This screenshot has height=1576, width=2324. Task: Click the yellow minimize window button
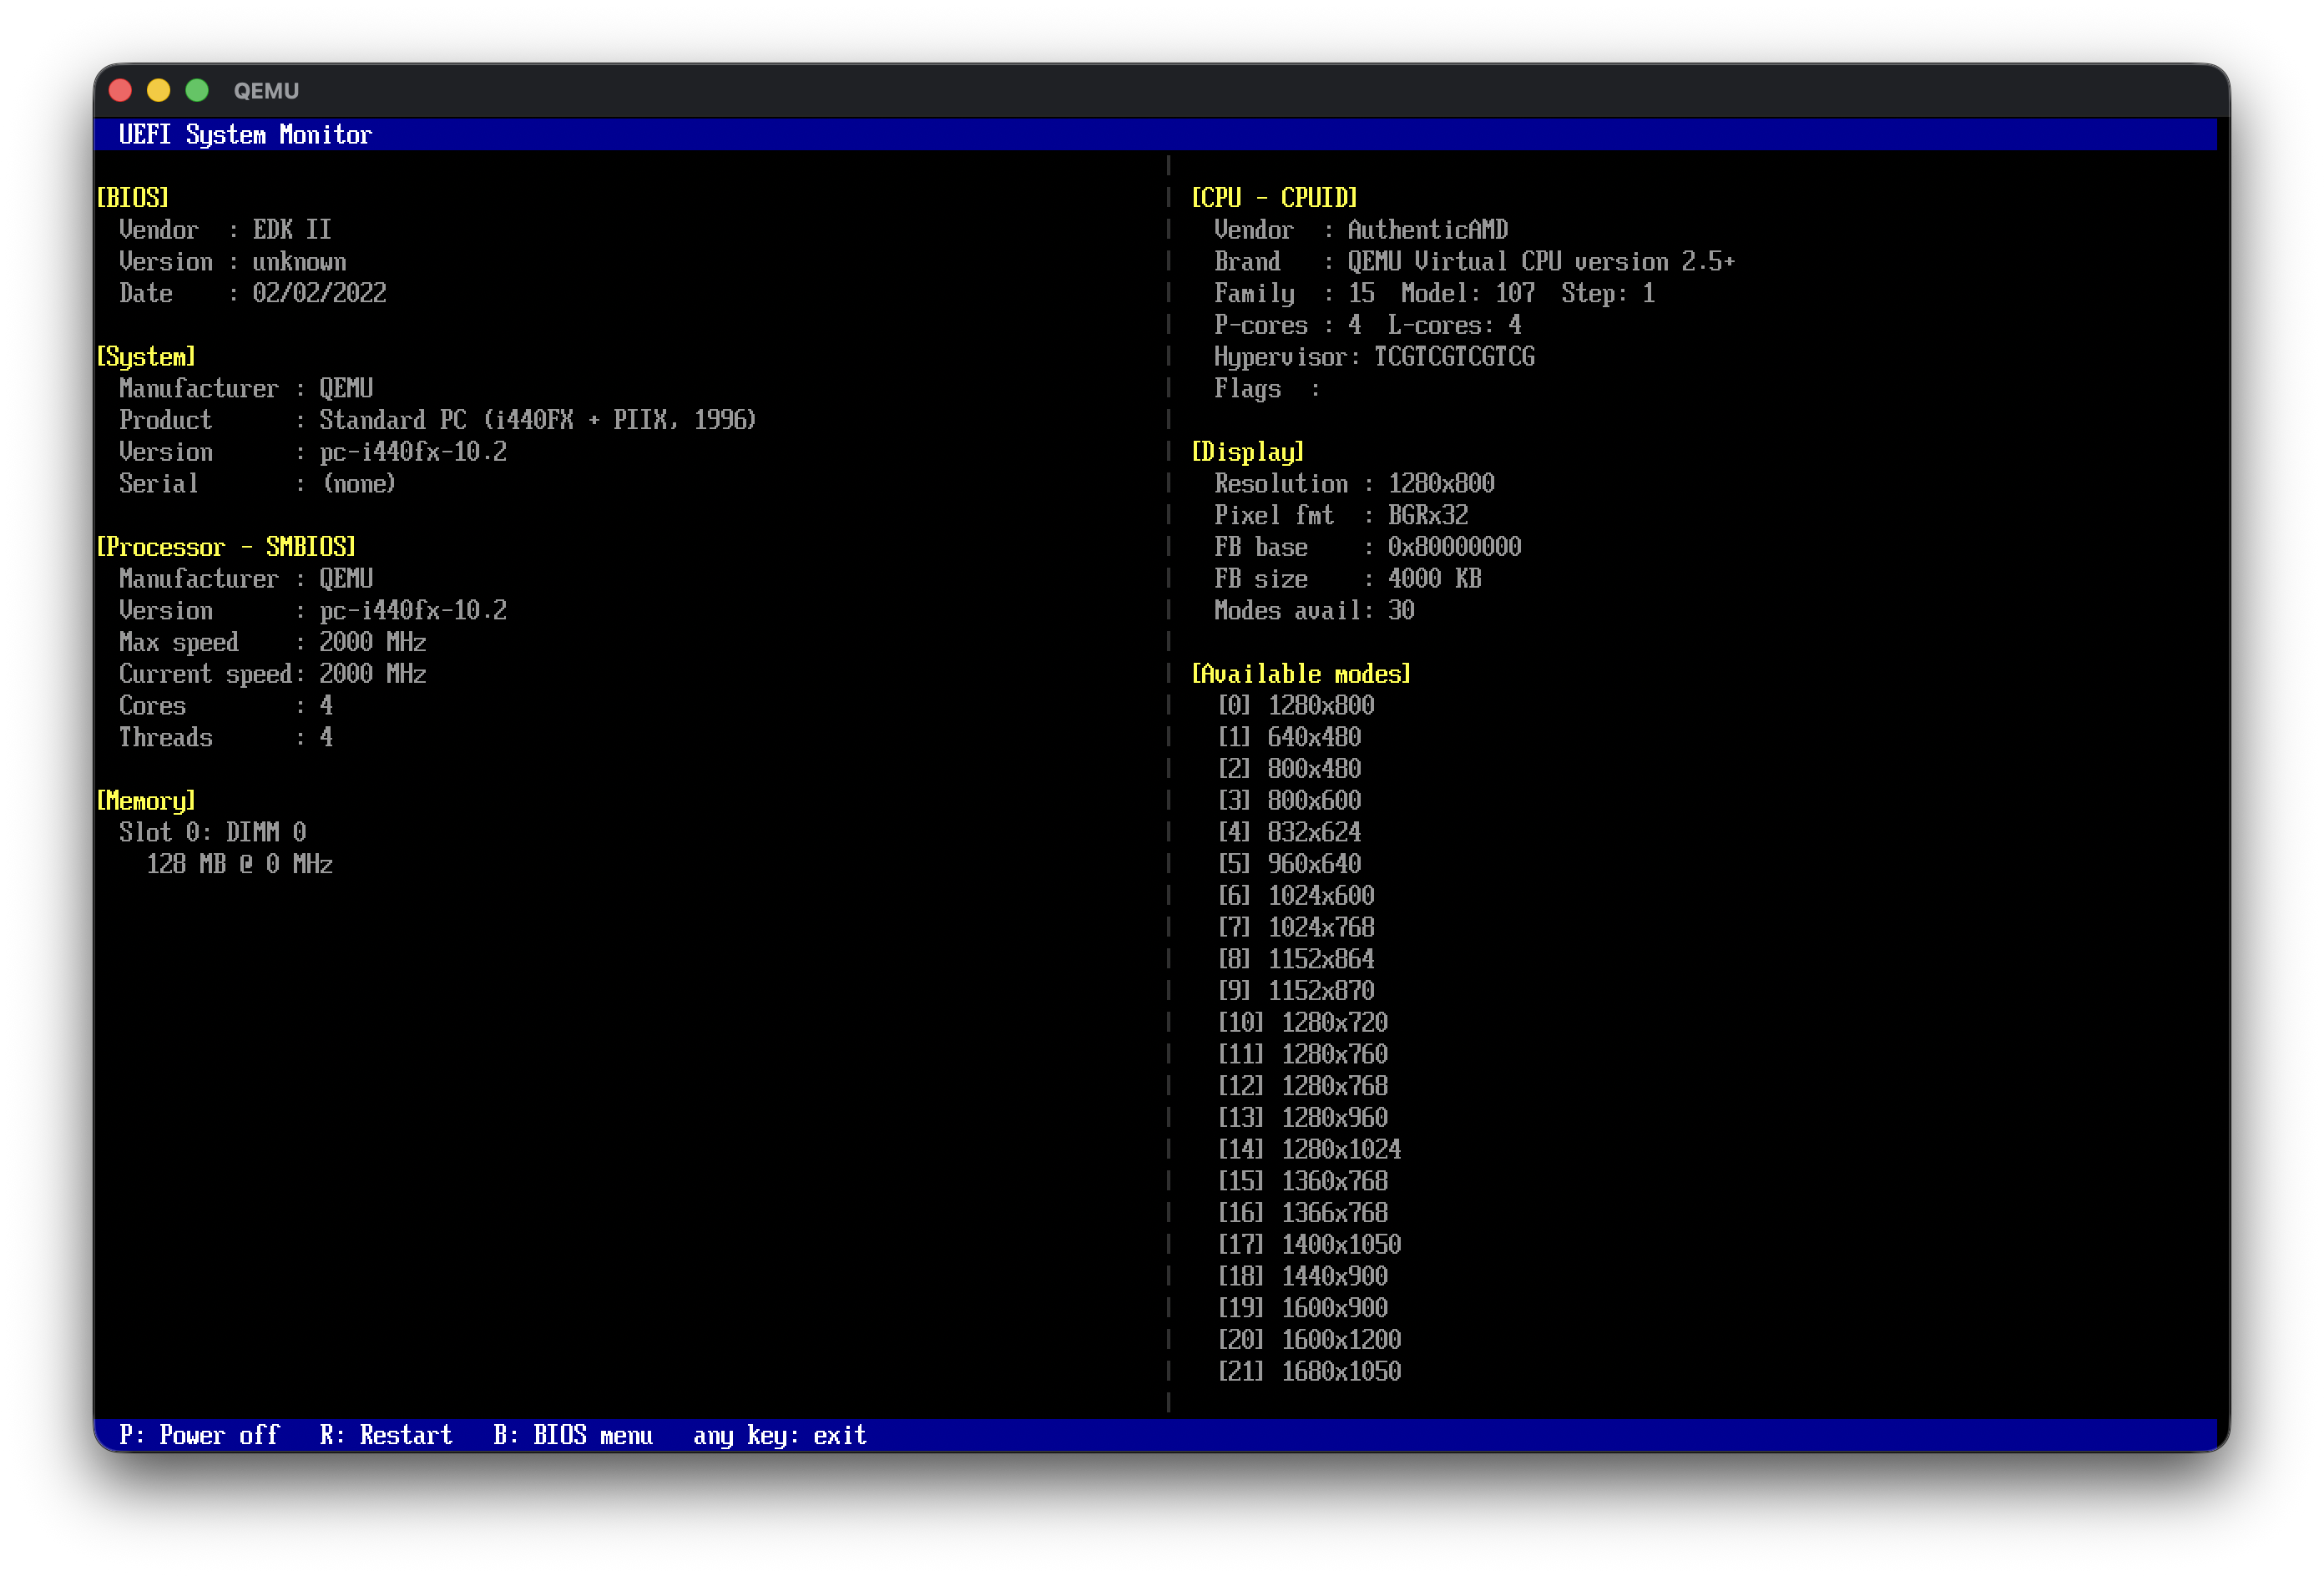coord(158,90)
